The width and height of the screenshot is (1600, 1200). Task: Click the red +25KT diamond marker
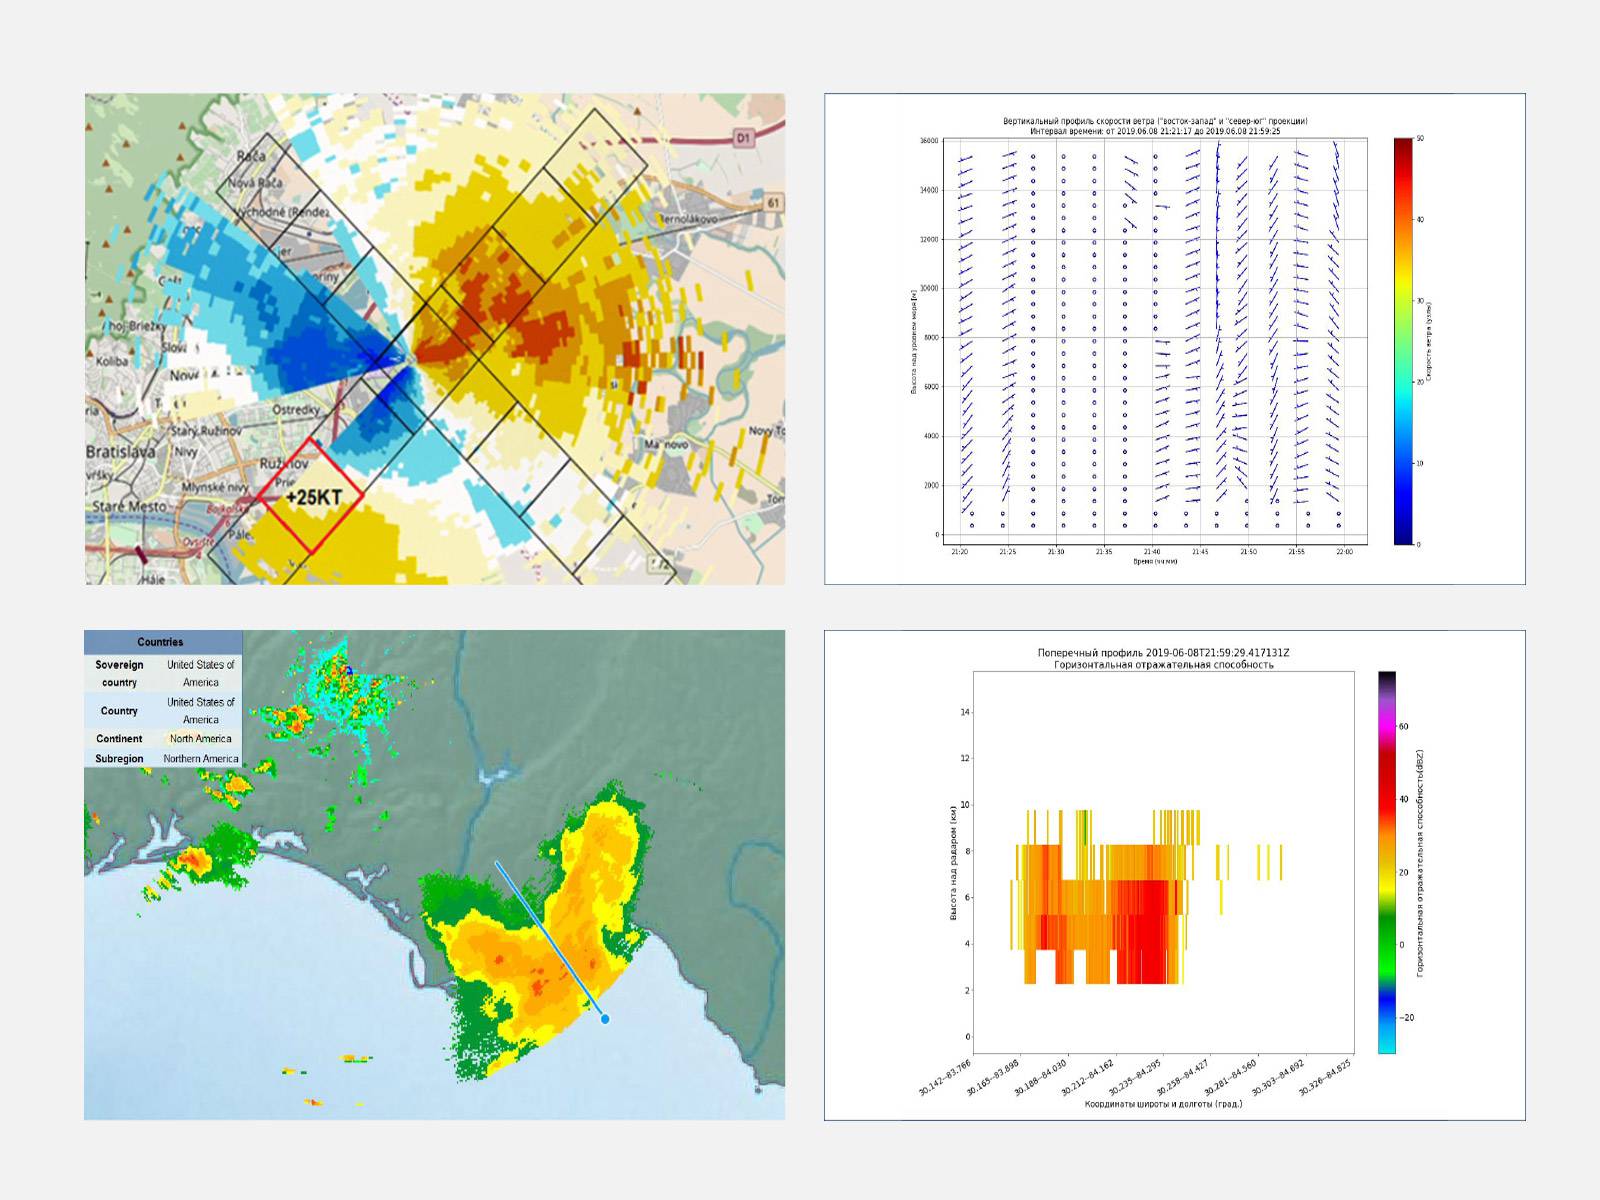coord(309,496)
